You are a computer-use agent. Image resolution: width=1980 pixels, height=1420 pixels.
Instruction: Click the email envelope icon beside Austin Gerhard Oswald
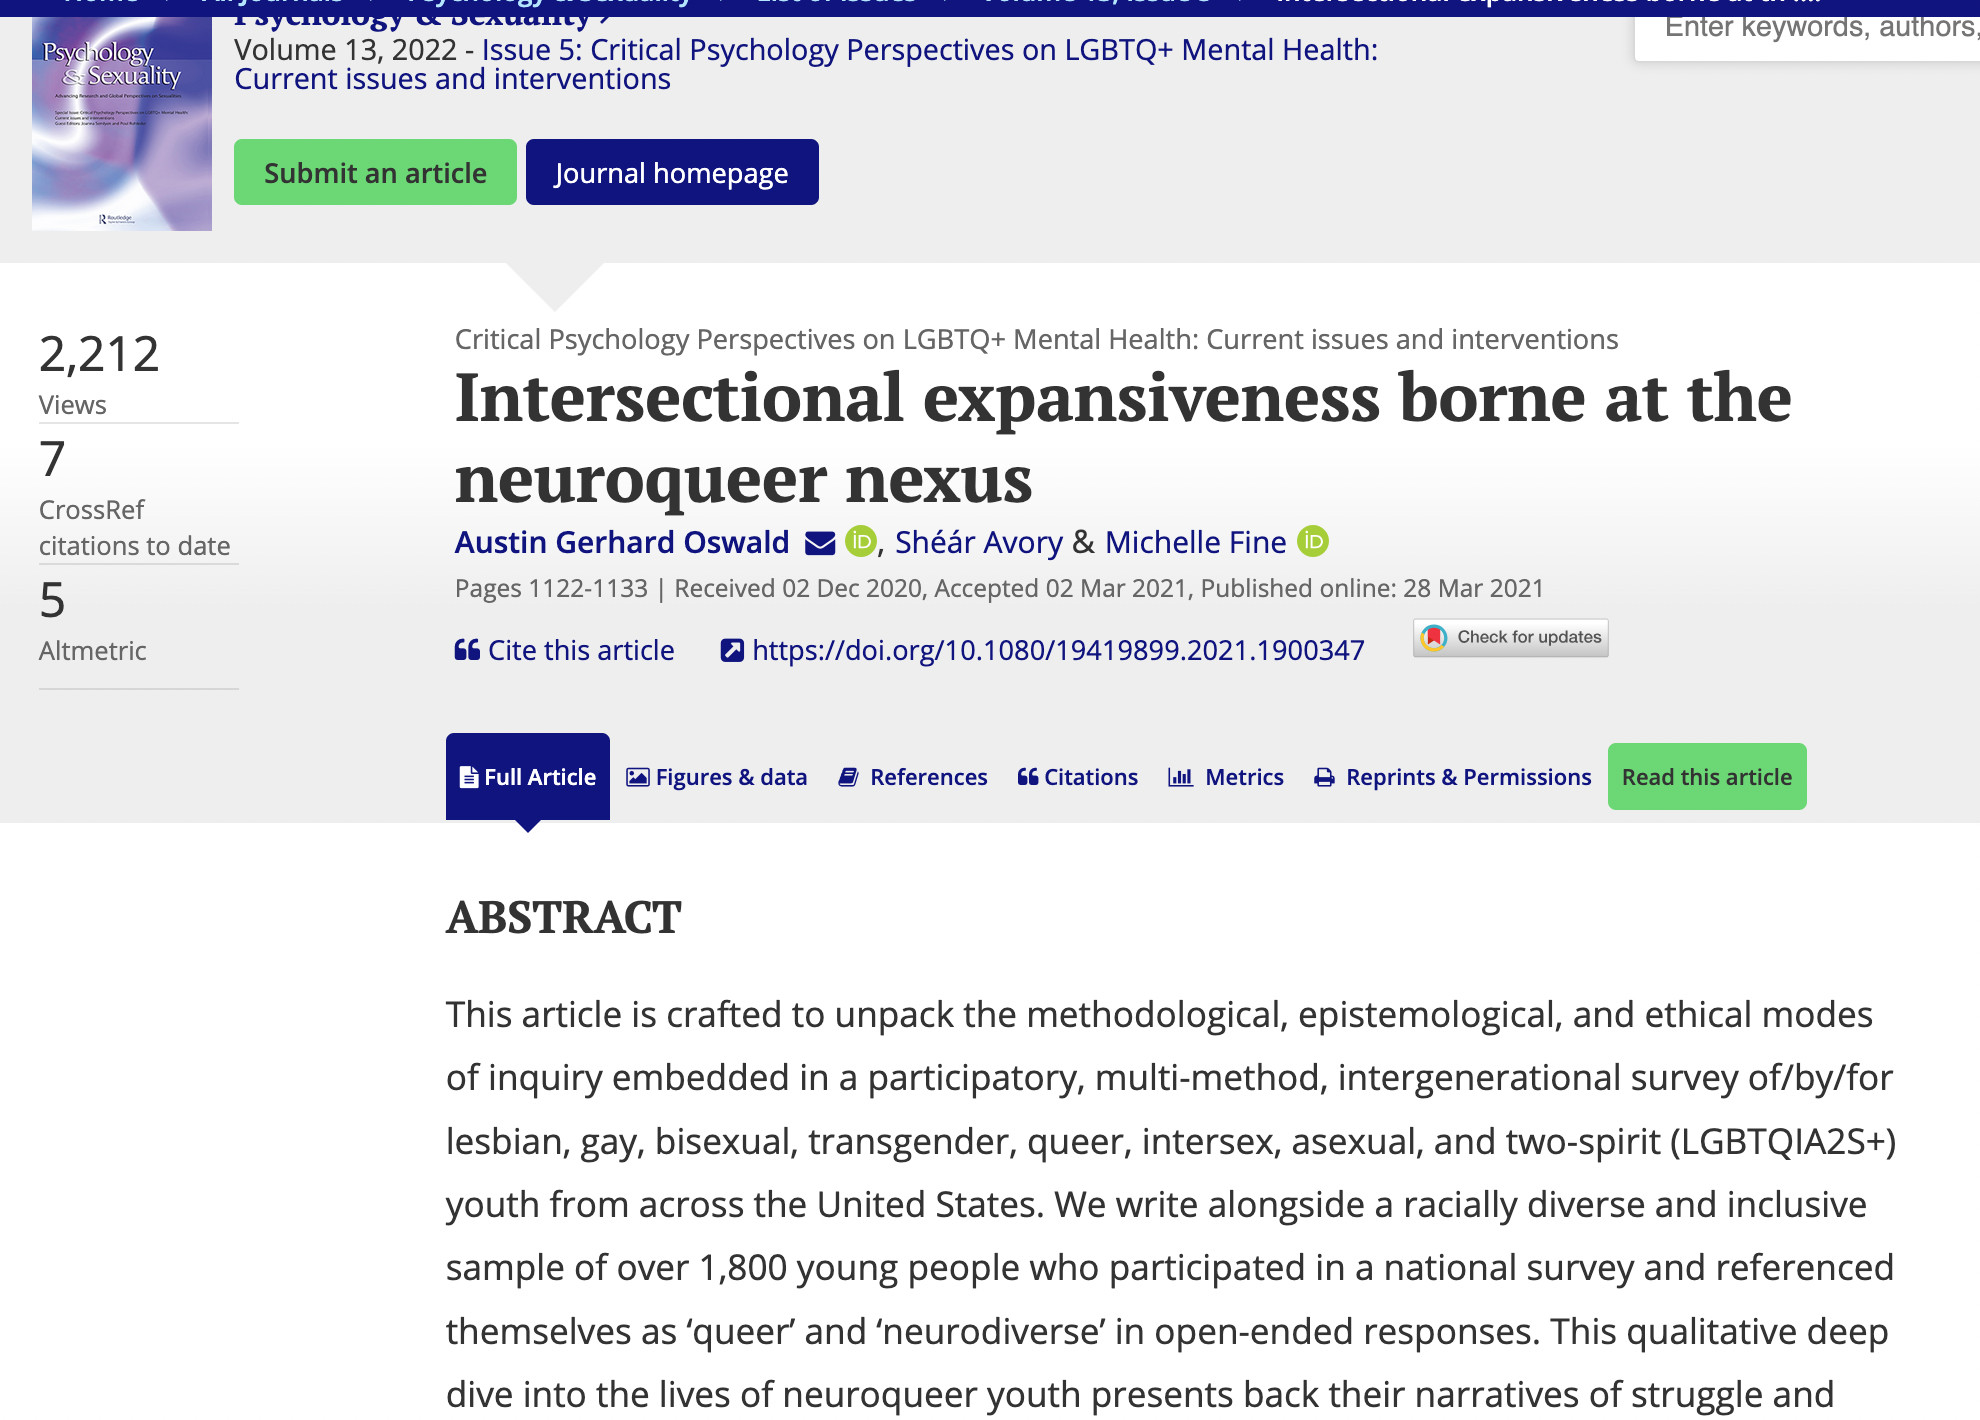(x=819, y=543)
